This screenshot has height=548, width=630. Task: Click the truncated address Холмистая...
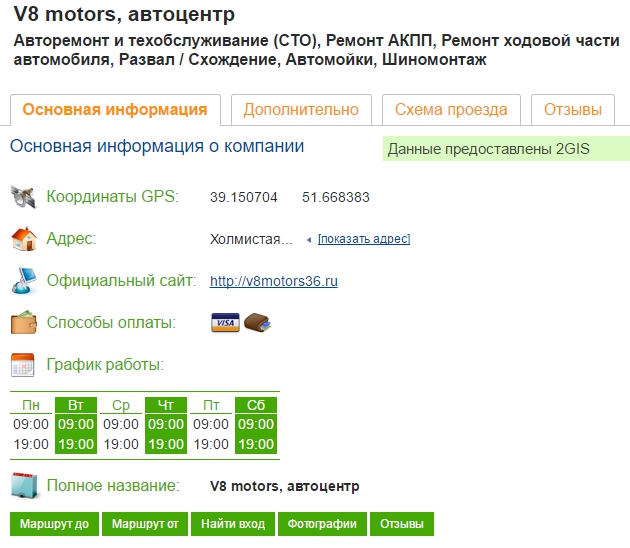point(251,239)
